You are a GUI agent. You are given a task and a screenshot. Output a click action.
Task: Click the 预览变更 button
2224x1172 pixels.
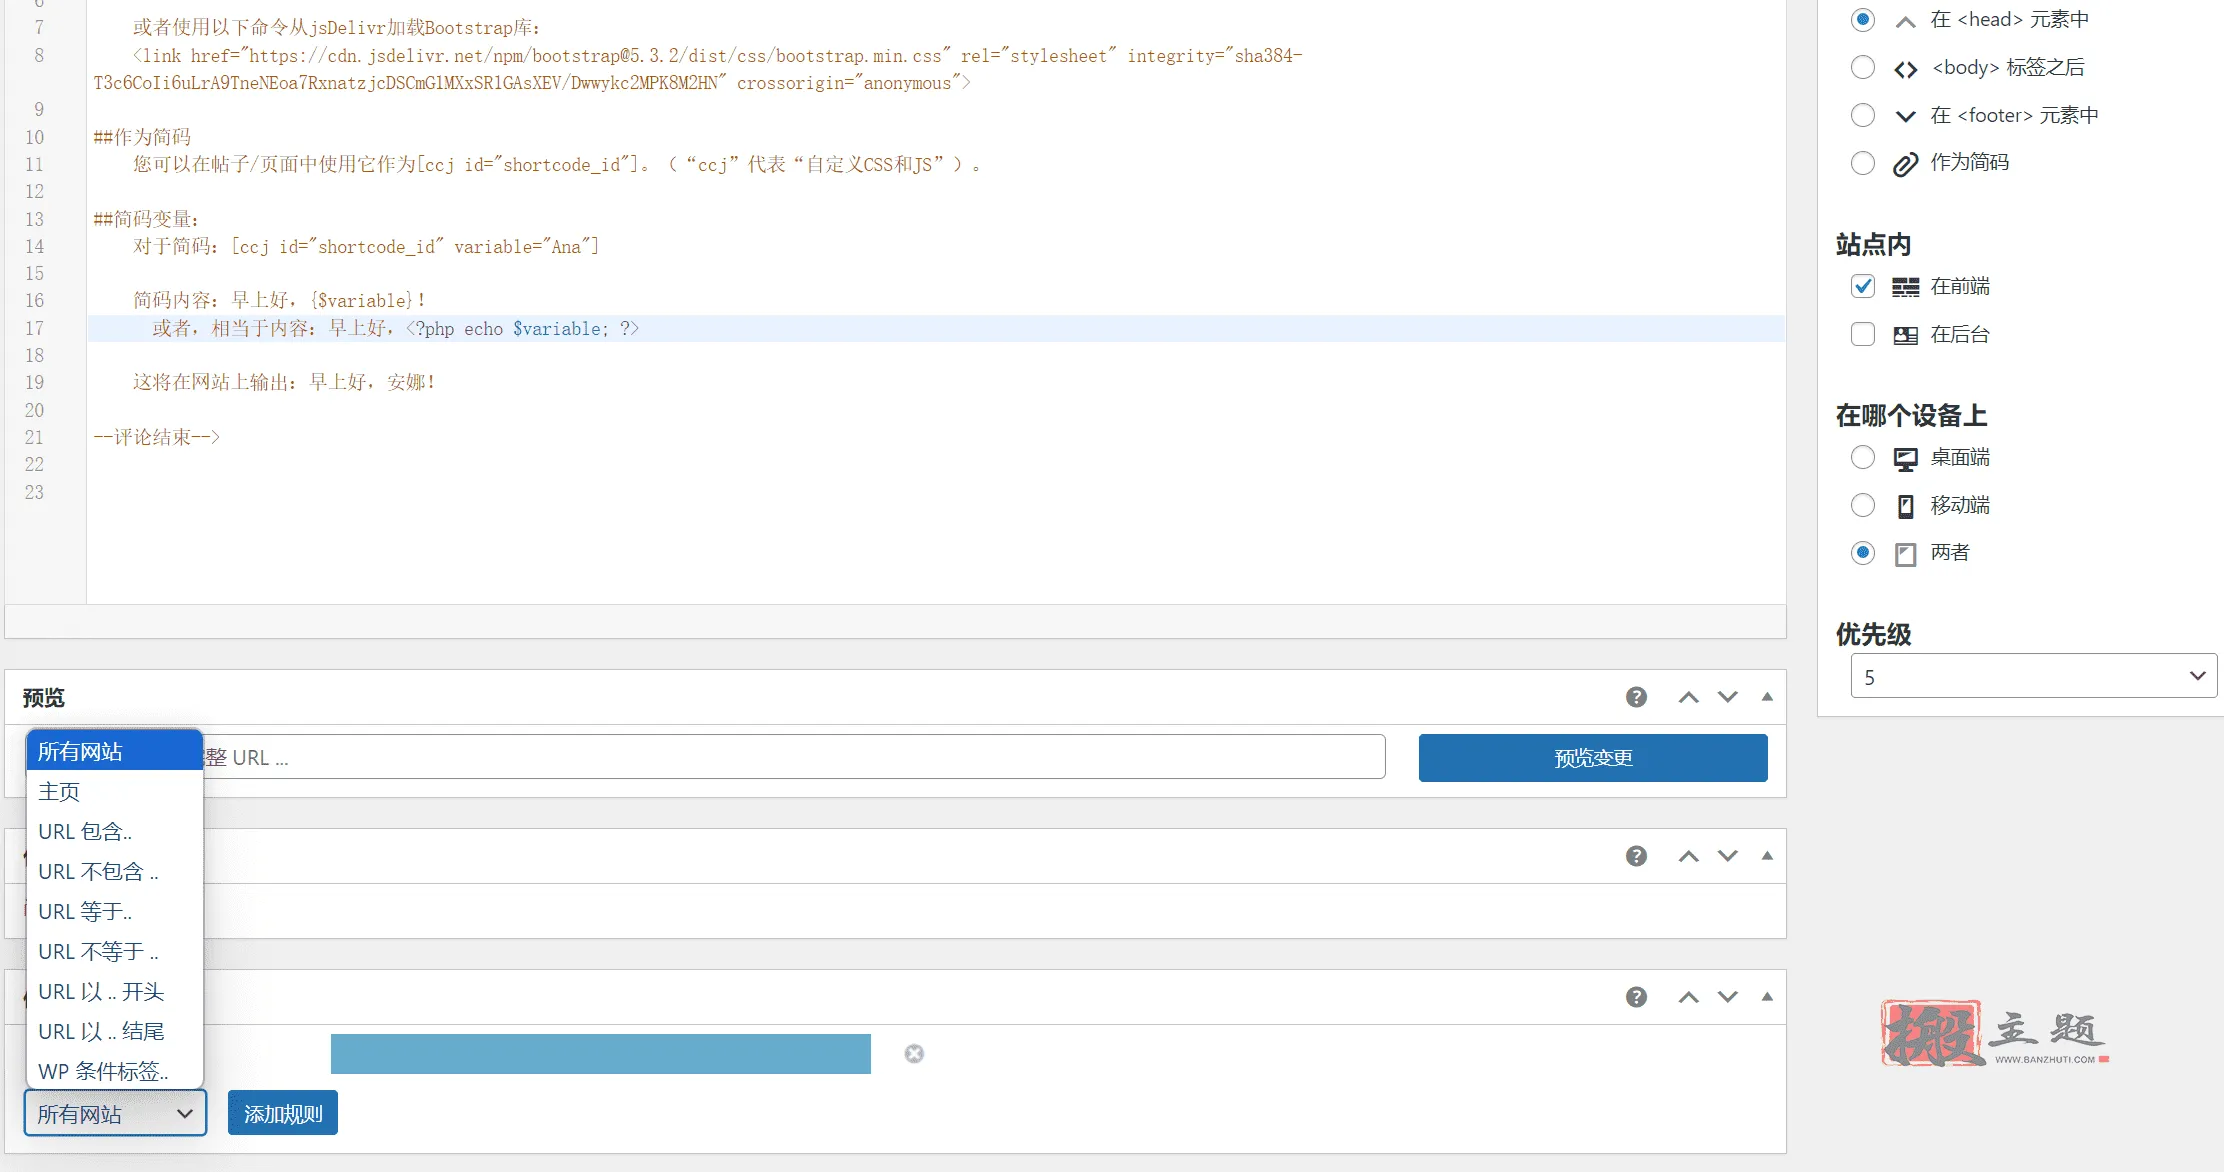click(x=1592, y=758)
